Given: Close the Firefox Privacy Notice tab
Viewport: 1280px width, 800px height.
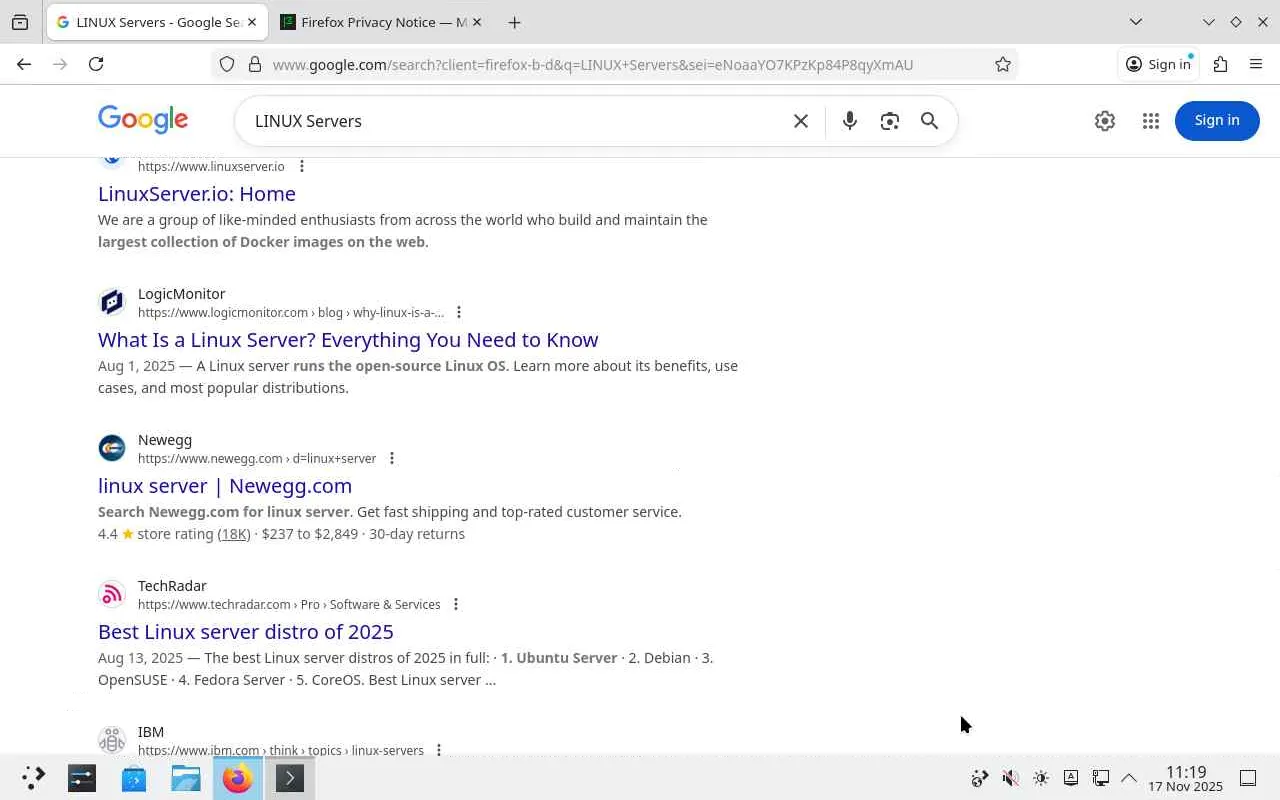Looking at the screenshot, I should [476, 22].
